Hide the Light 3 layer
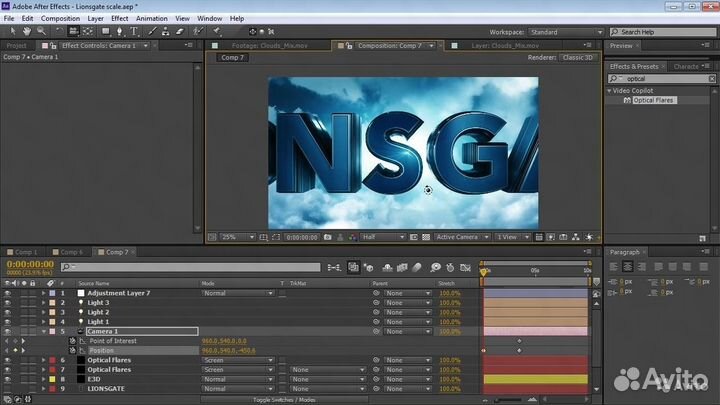This screenshot has width=720, height=405. (7, 303)
